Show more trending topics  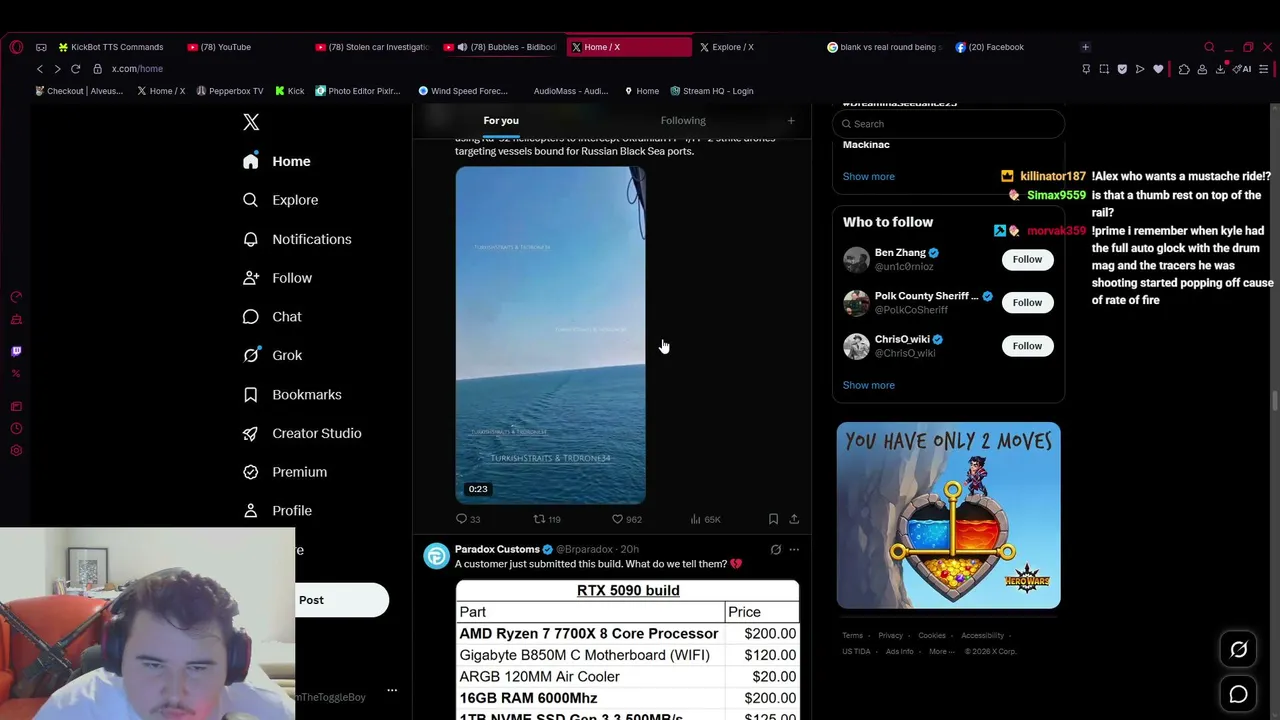click(x=868, y=176)
